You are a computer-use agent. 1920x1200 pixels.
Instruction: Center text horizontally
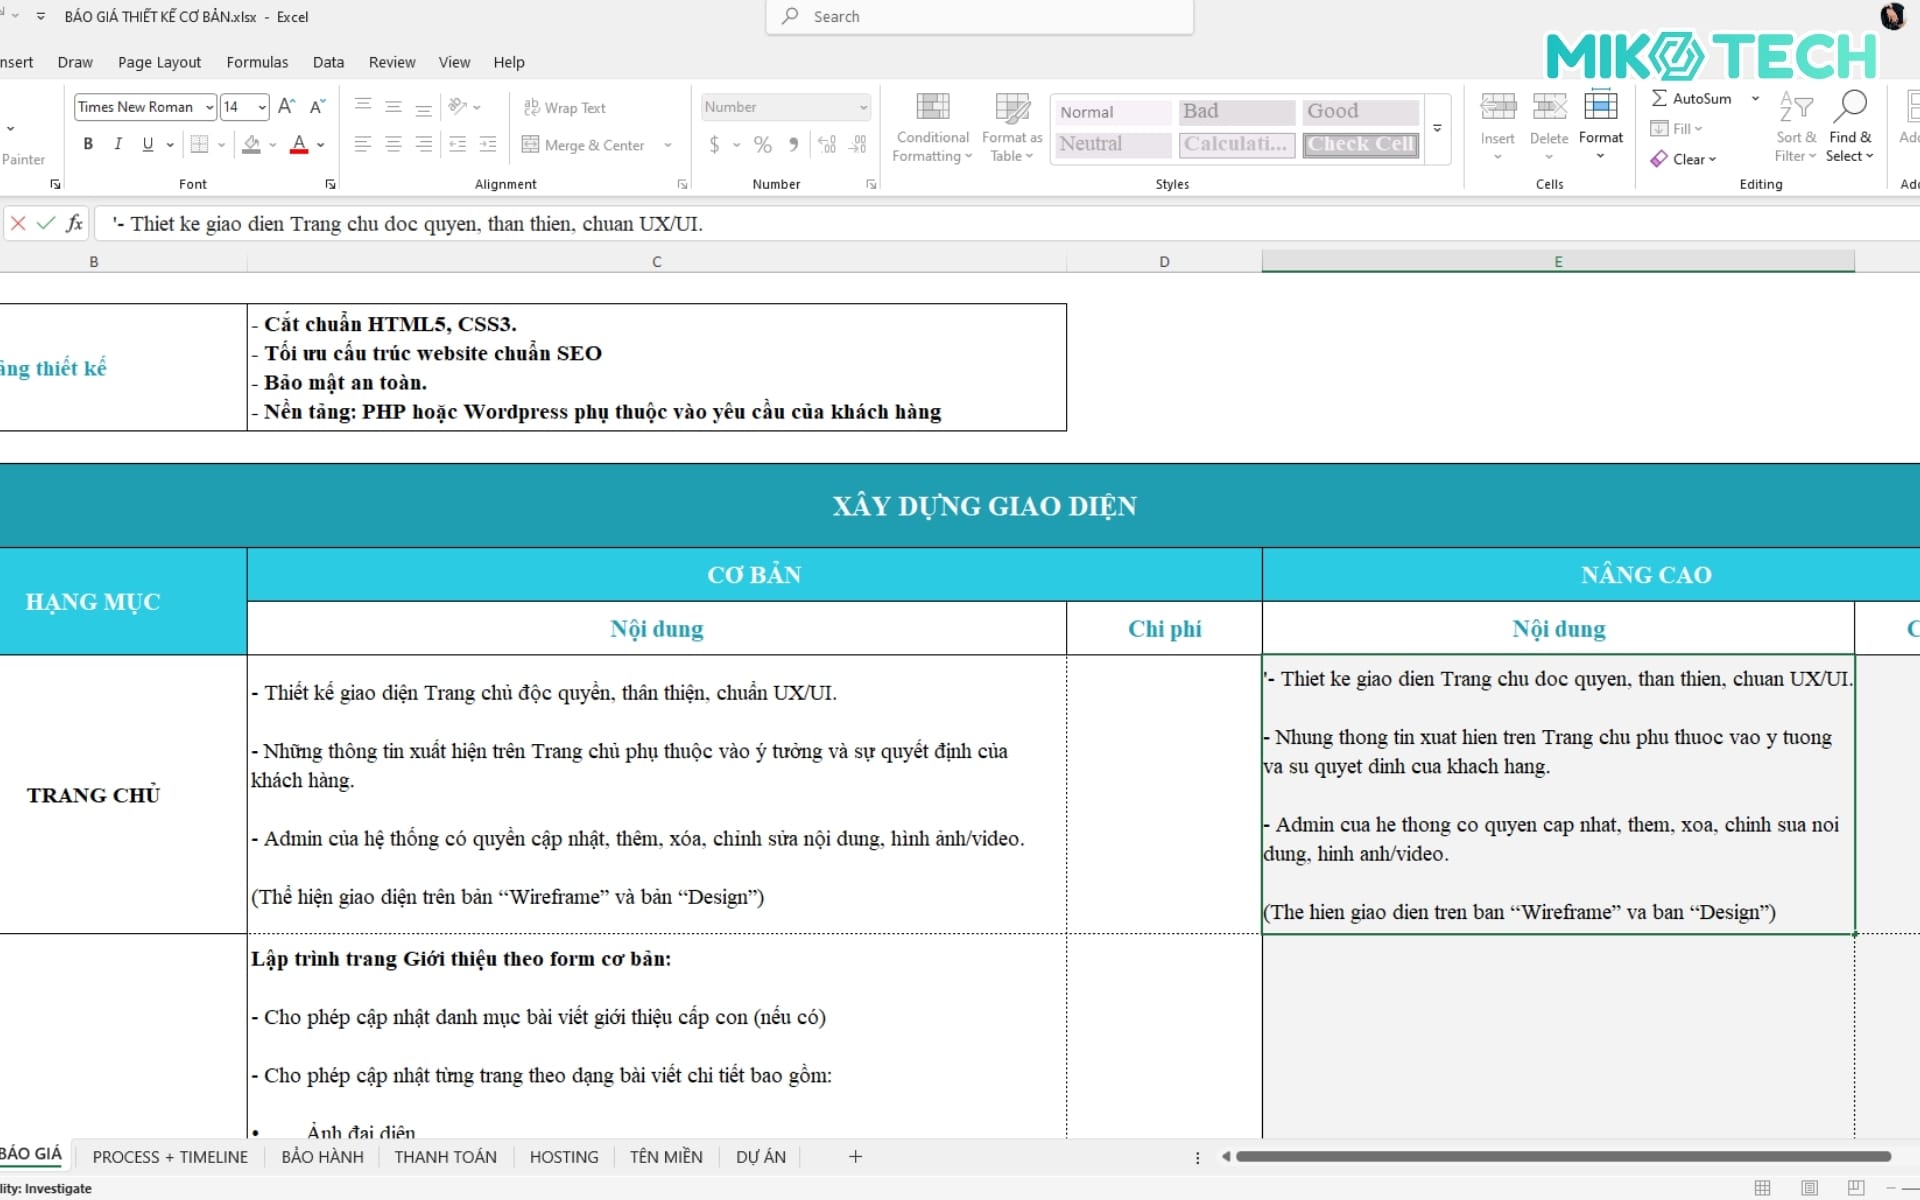point(394,144)
